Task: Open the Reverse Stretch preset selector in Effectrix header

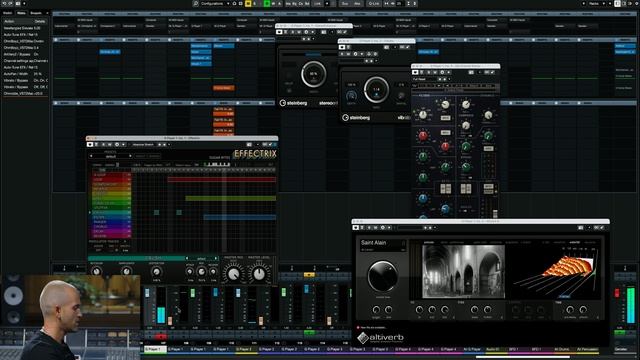Action: click(144, 144)
